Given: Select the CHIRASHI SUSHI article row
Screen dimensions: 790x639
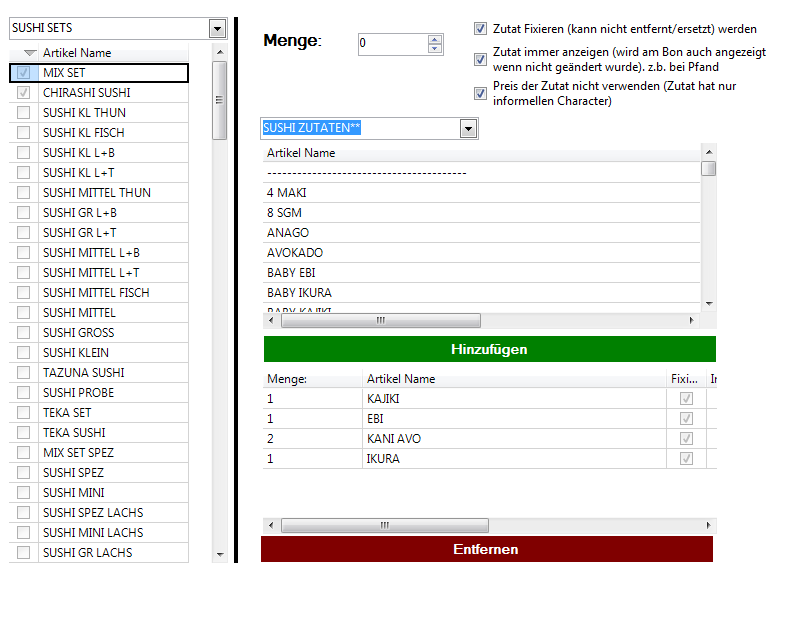Looking at the screenshot, I should (x=87, y=93).
